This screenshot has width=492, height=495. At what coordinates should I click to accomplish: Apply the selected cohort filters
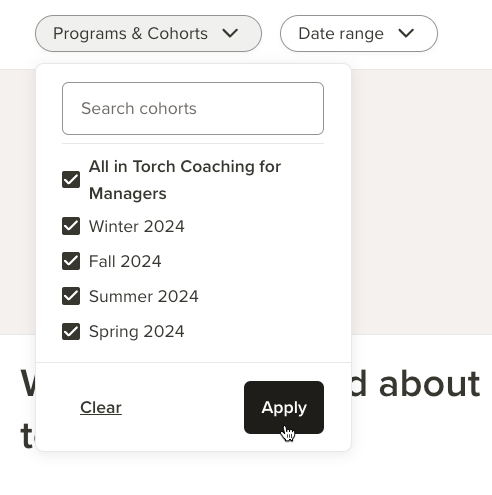[284, 407]
